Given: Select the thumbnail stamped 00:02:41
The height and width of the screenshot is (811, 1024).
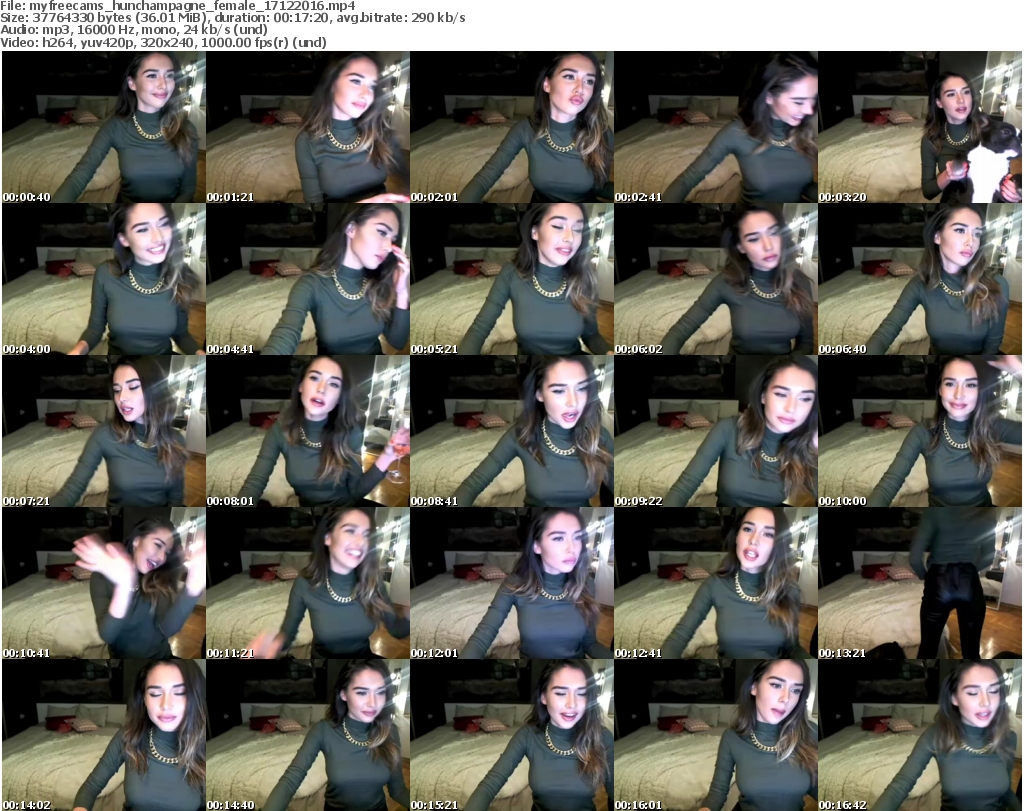Looking at the screenshot, I should [716, 127].
